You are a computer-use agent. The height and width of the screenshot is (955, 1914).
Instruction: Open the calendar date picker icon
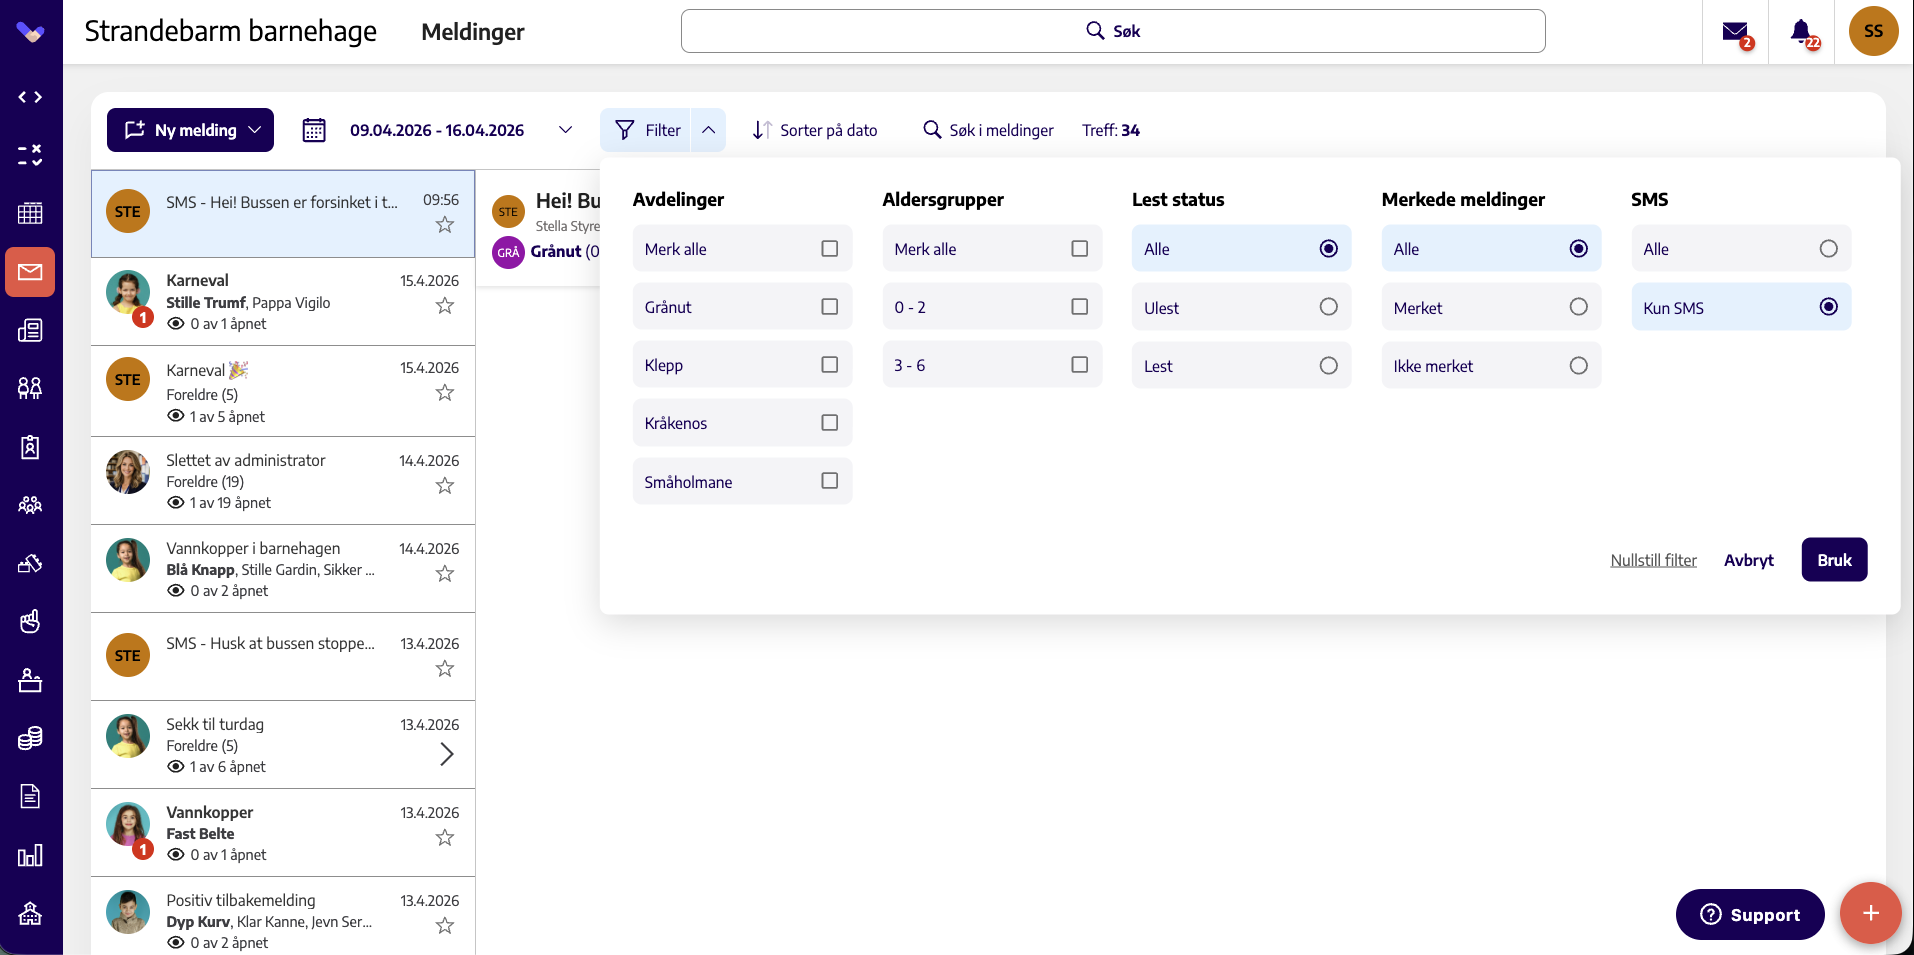point(314,130)
